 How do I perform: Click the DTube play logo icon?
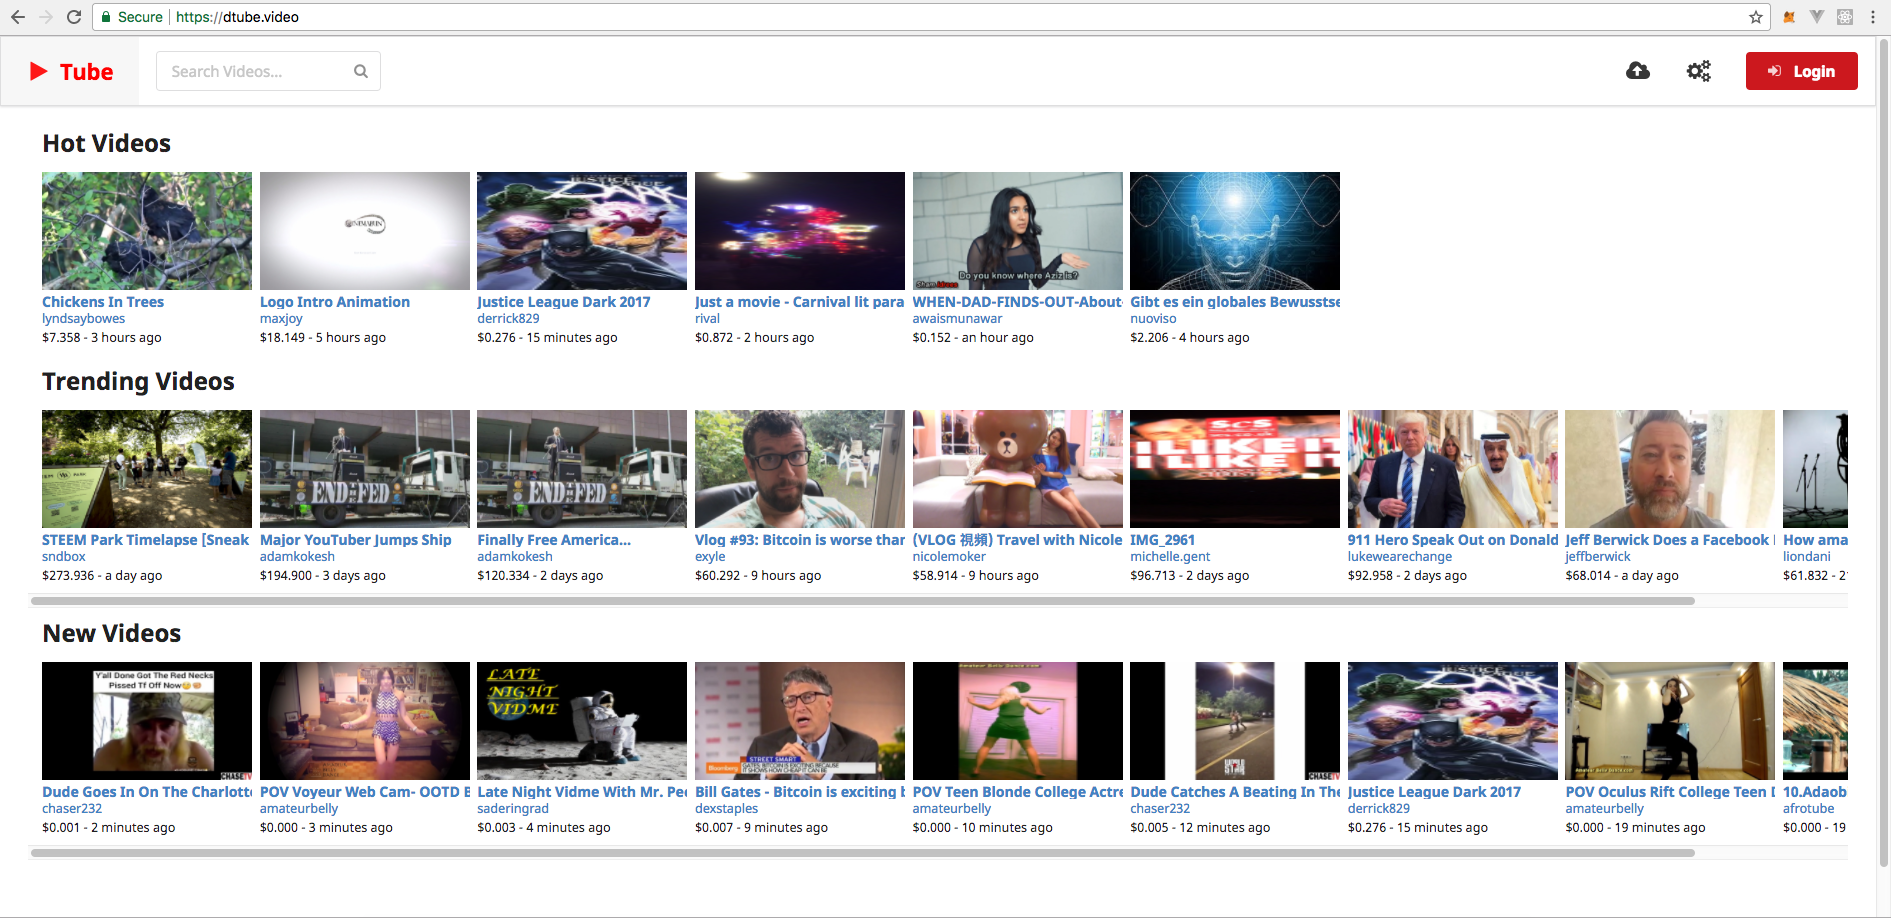pos(39,71)
